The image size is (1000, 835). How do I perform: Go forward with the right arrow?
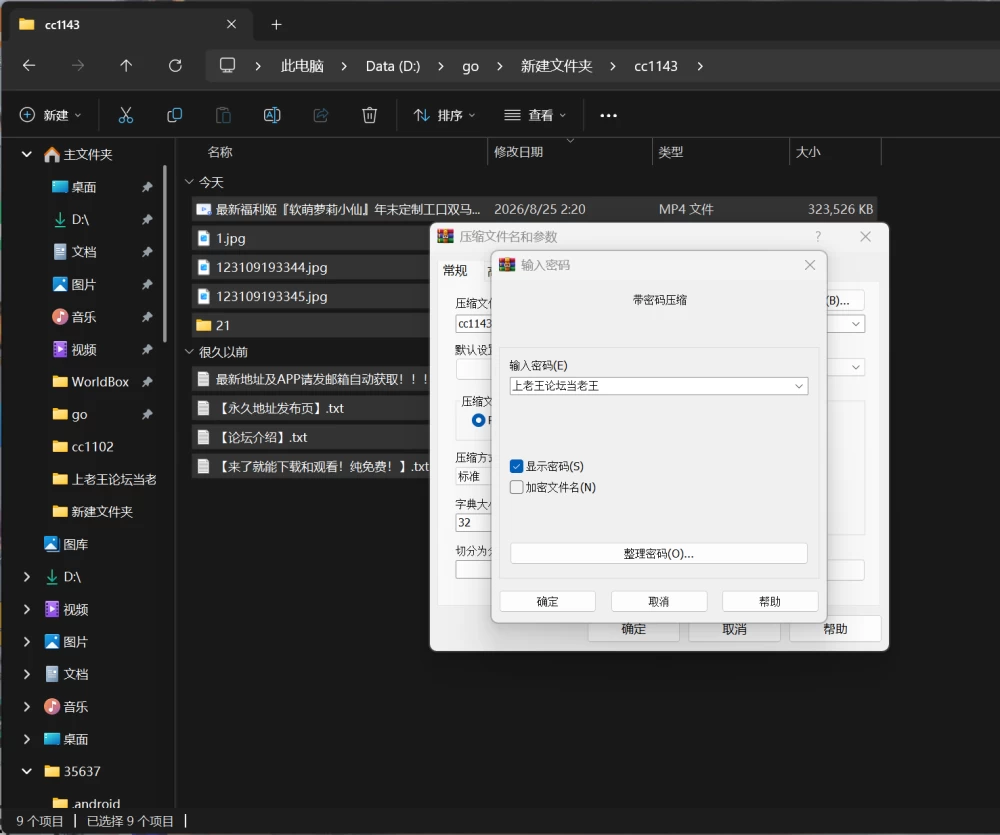pyautogui.click(x=77, y=66)
